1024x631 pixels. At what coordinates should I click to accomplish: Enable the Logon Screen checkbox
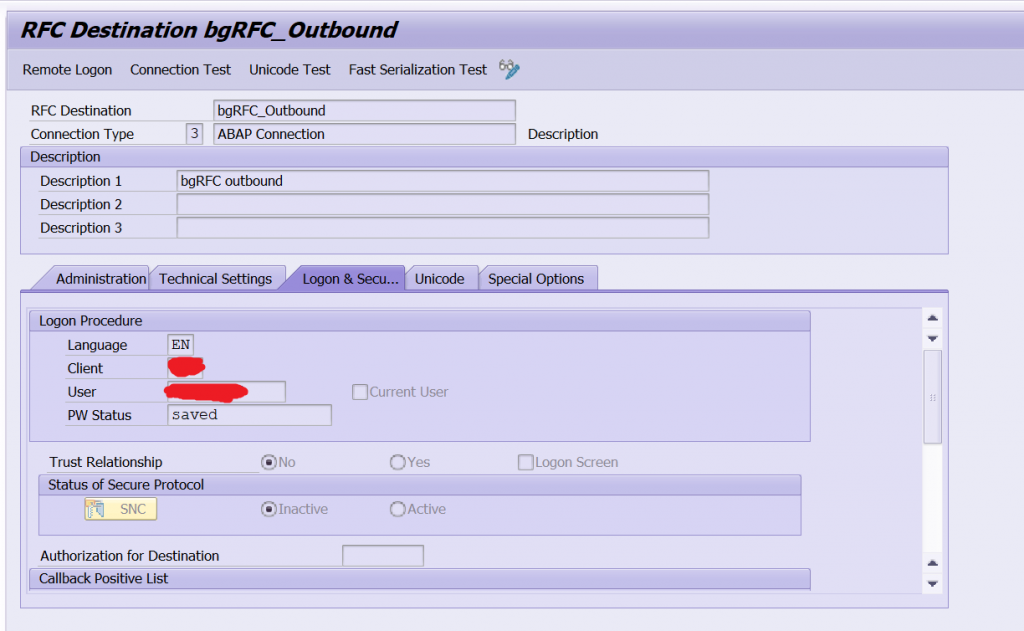[x=525, y=462]
